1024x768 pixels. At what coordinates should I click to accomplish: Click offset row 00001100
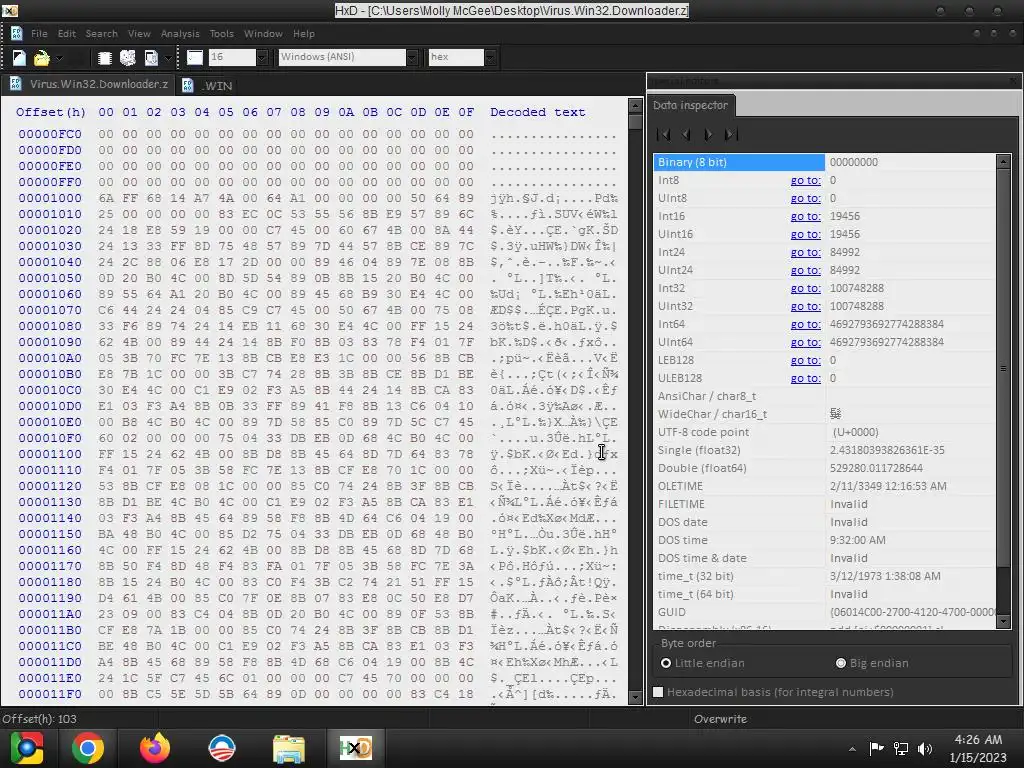click(50, 454)
